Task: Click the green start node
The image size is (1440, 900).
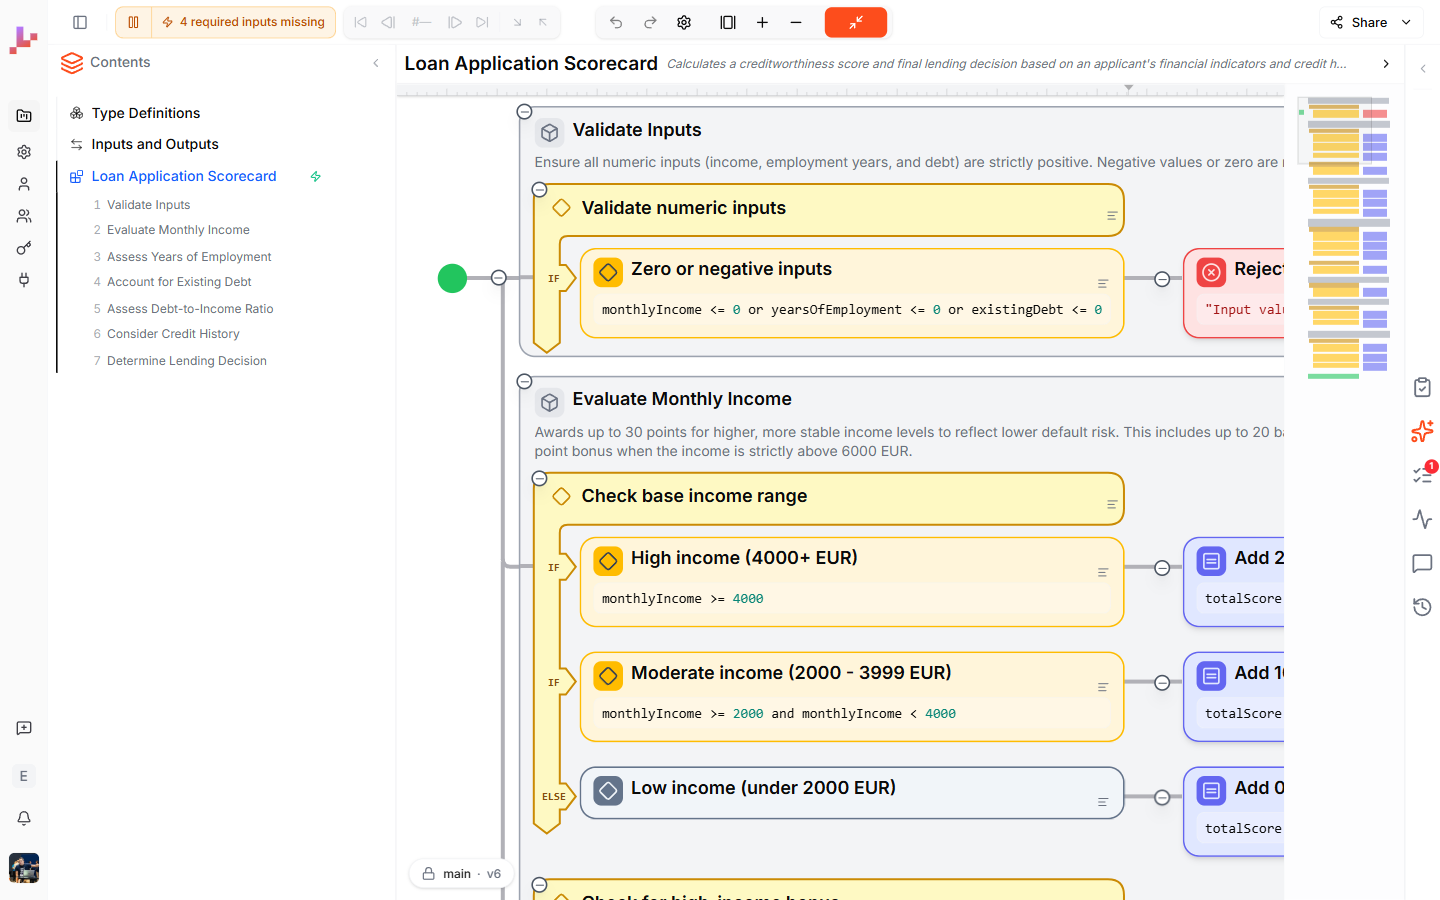Action: (452, 278)
